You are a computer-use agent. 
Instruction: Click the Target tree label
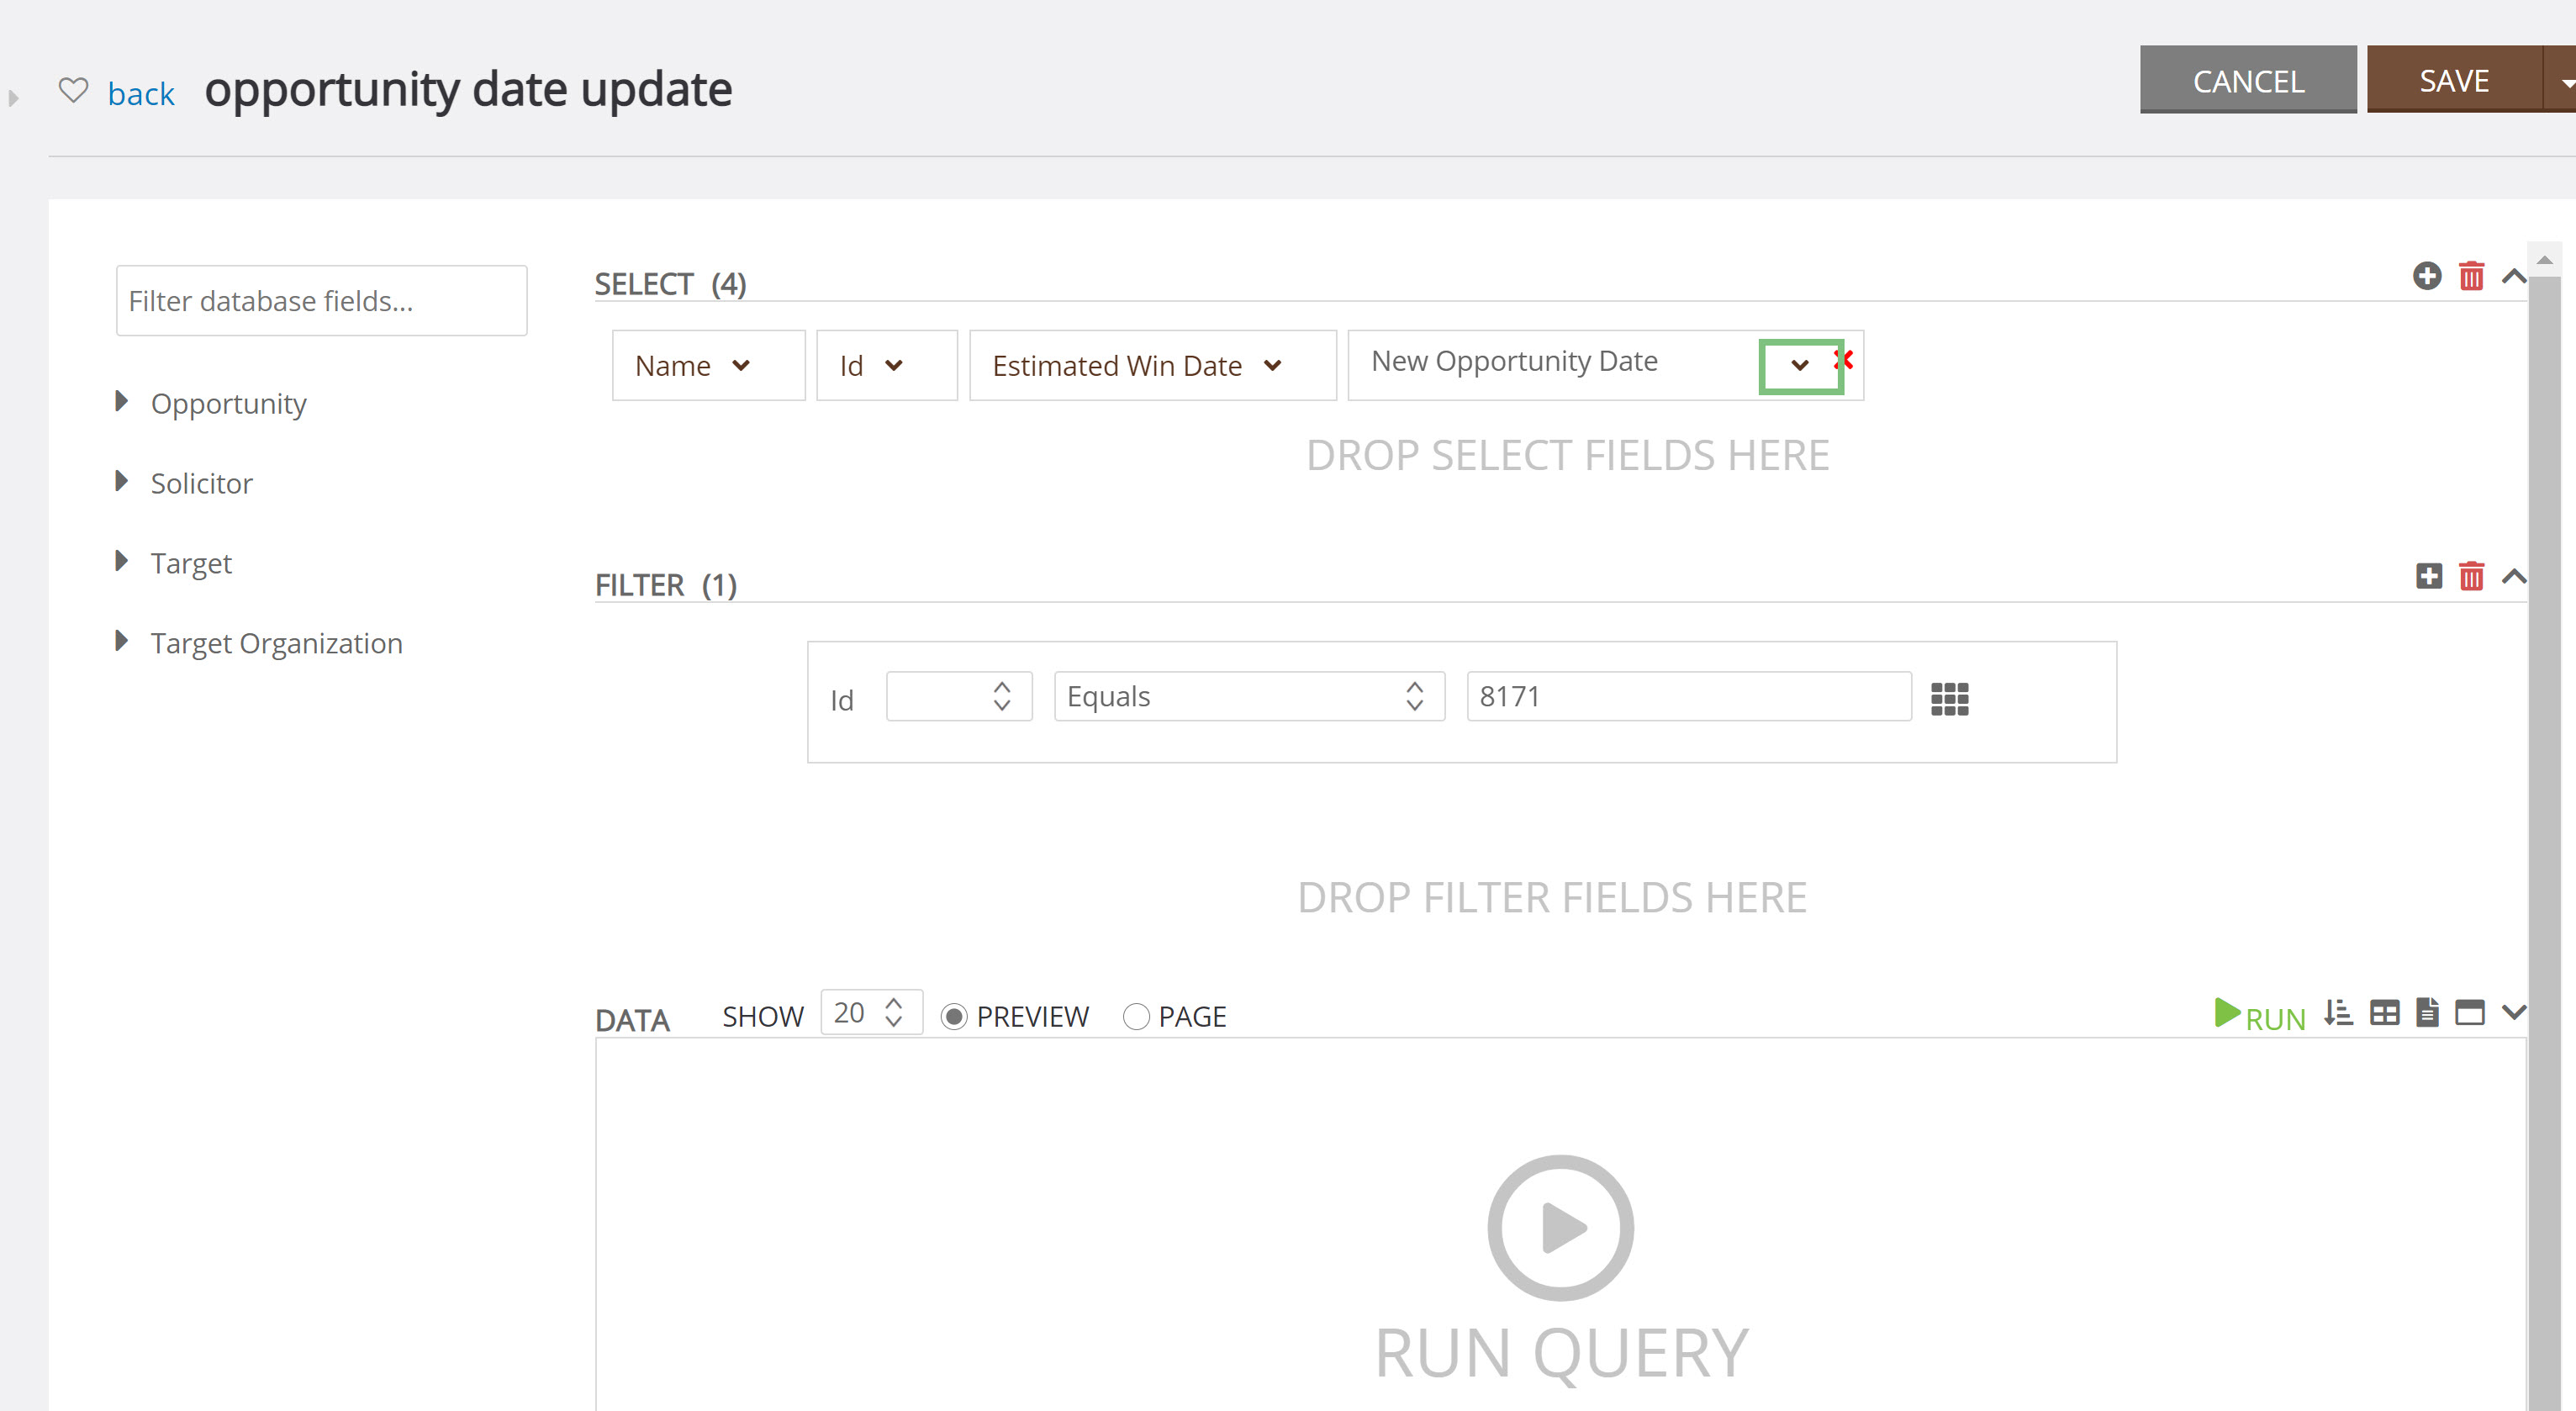(191, 563)
